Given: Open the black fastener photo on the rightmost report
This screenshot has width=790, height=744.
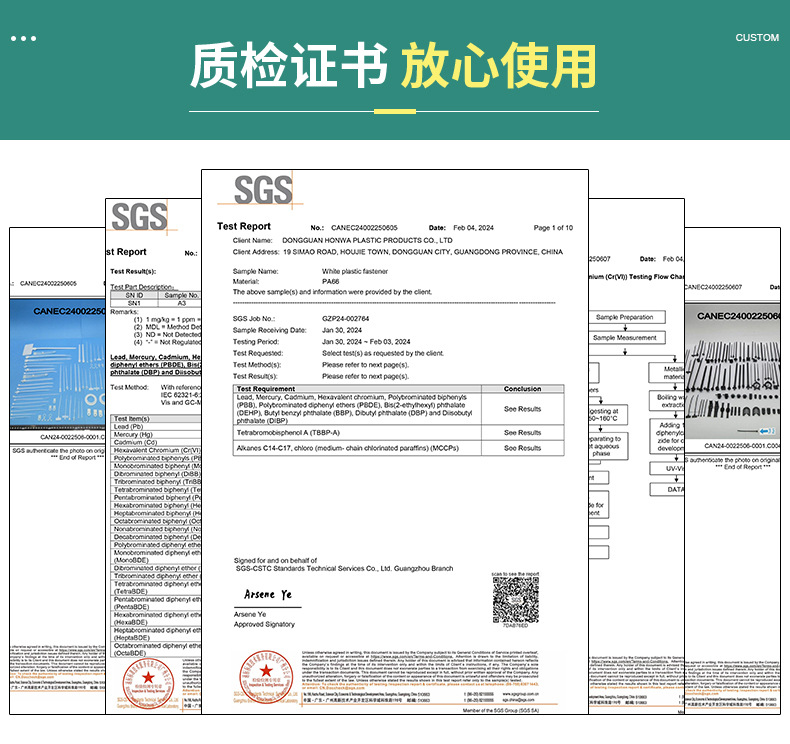Looking at the screenshot, I should tap(733, 372).
